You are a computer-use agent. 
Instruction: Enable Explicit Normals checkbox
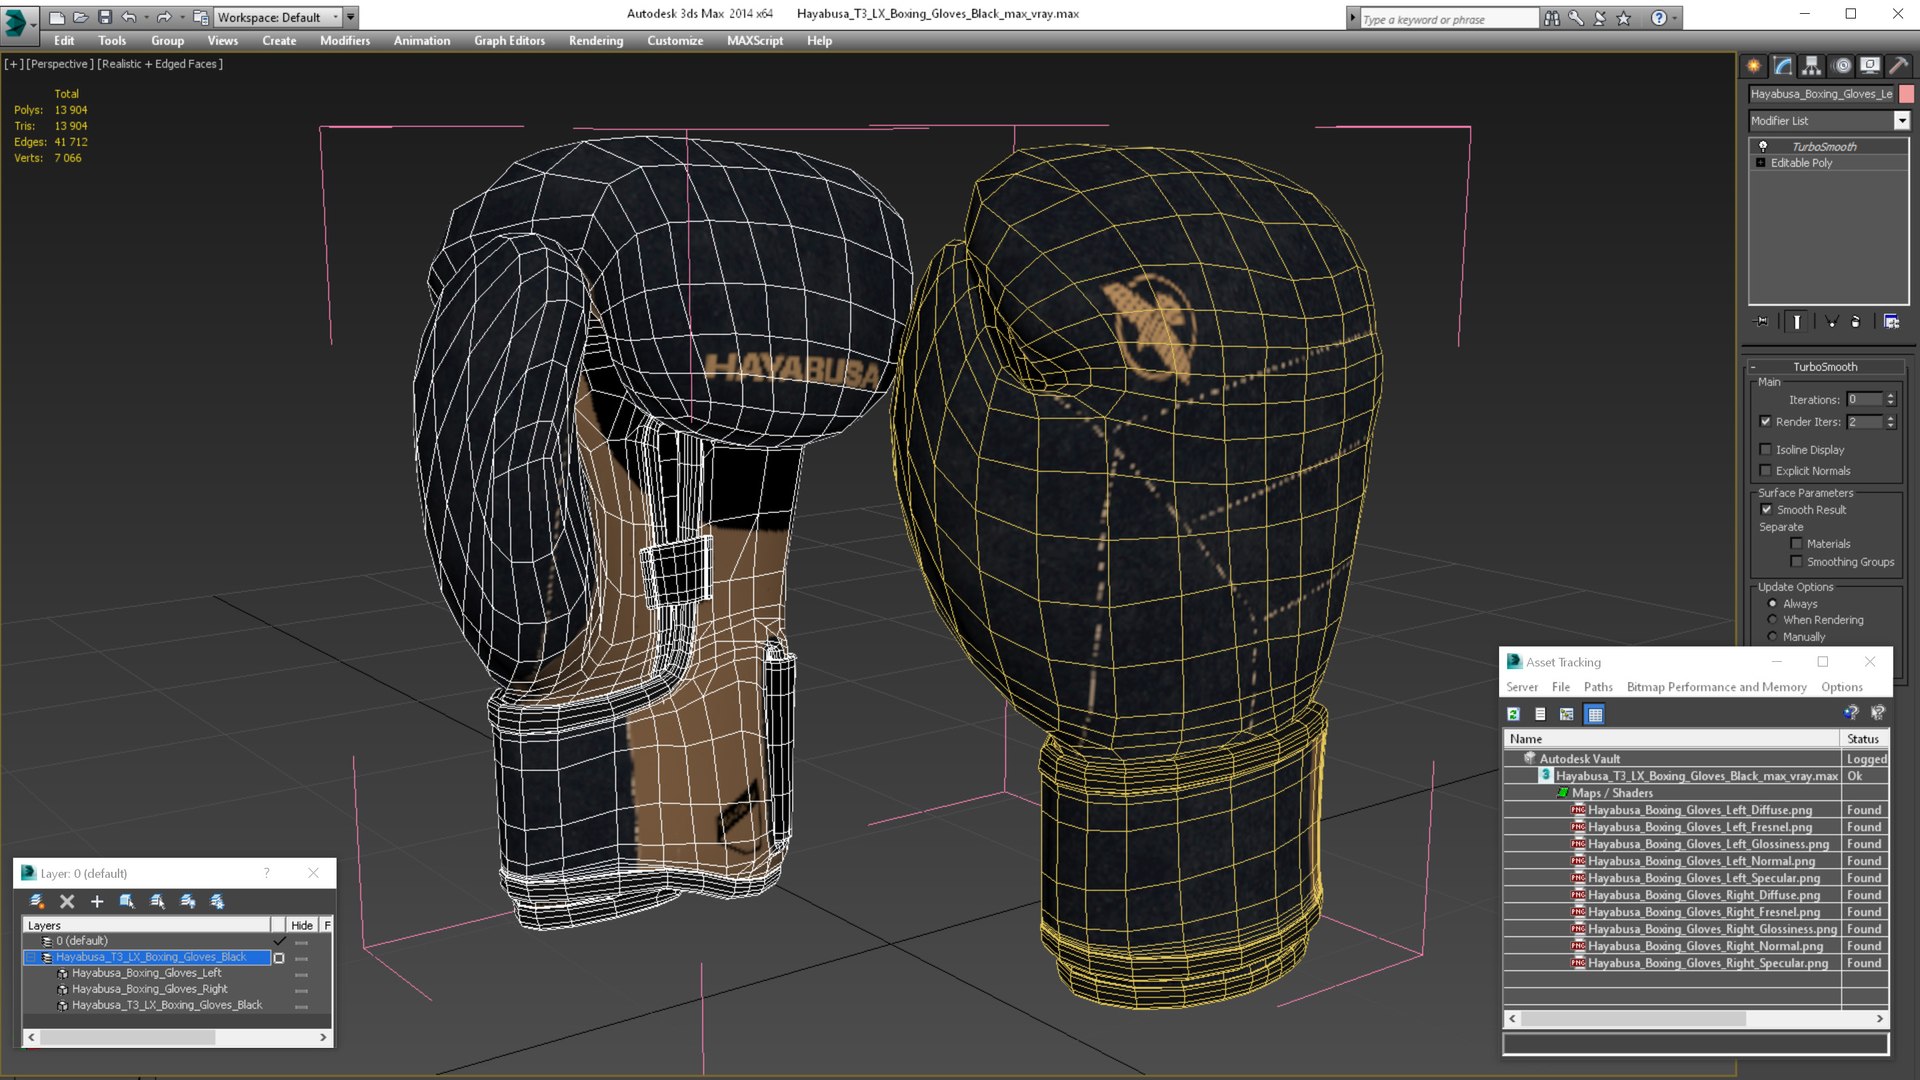point(1765,471)
